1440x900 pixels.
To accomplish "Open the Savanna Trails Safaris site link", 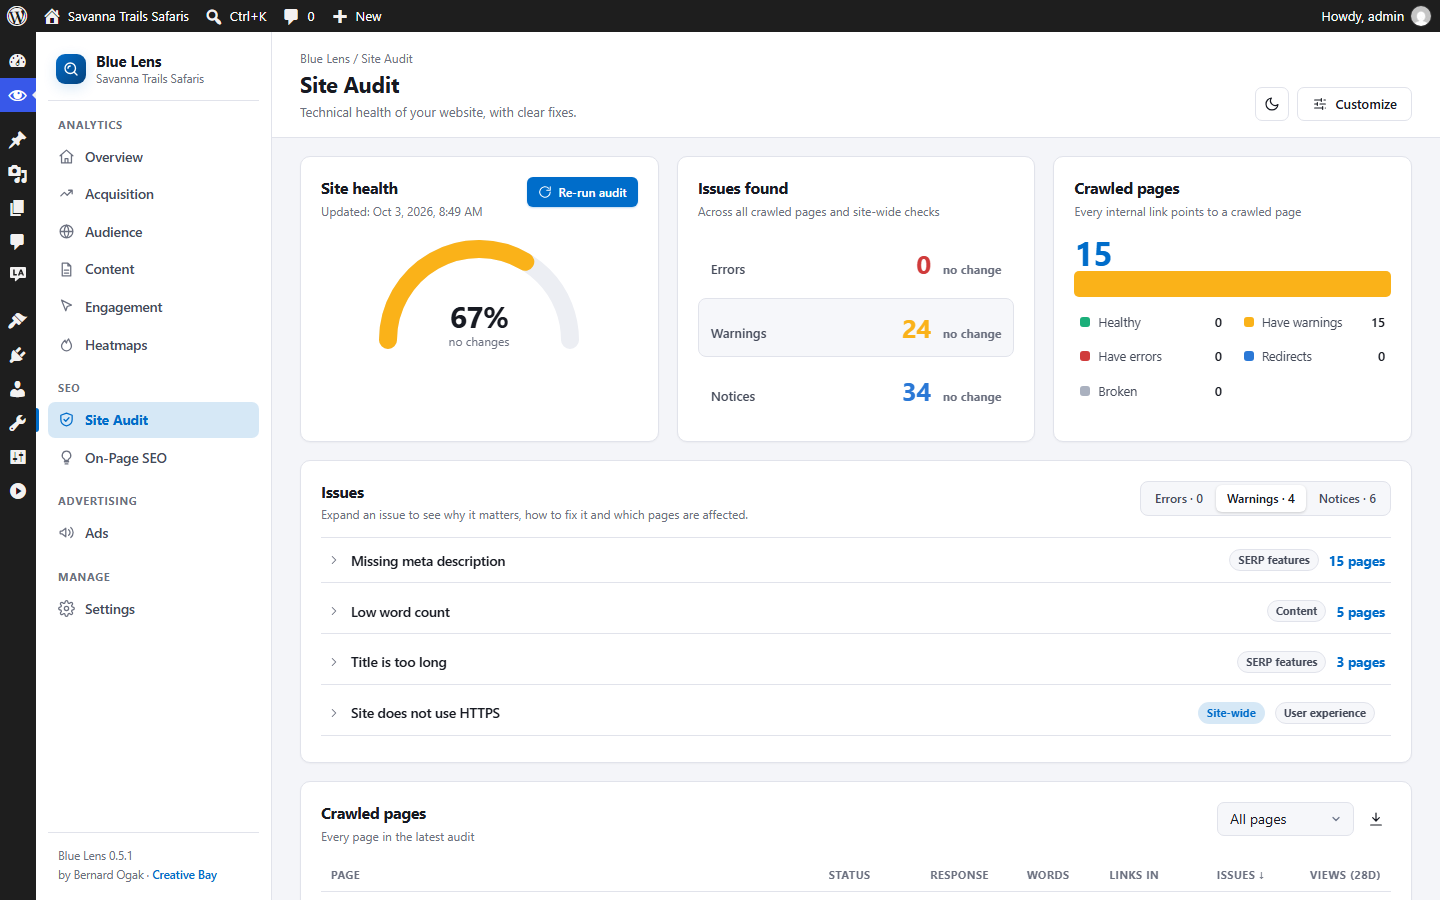I will 117,16.
